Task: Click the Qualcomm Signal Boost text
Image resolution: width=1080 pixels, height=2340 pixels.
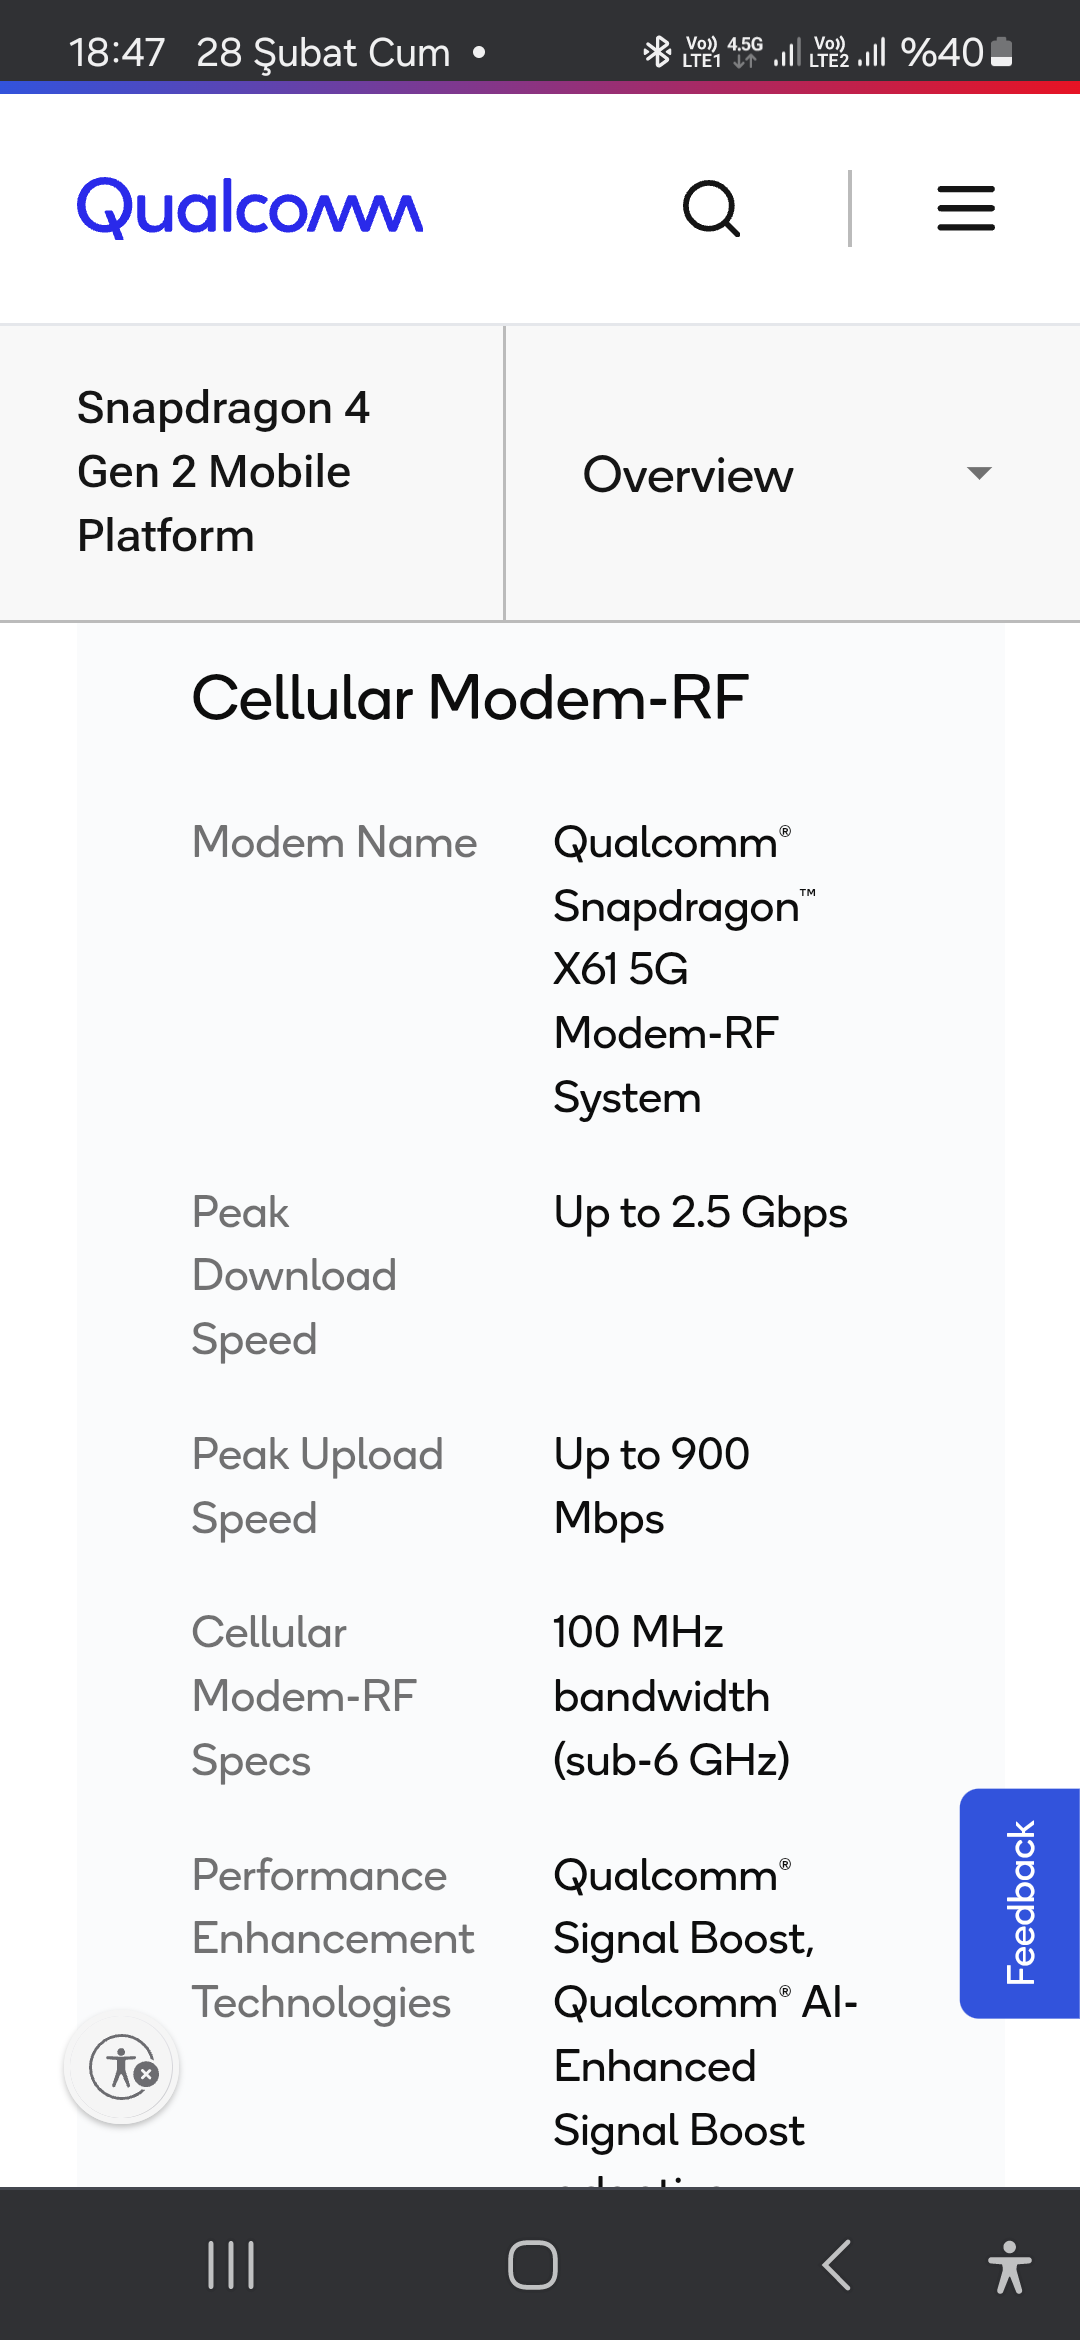Action: tap(684, 1907)
